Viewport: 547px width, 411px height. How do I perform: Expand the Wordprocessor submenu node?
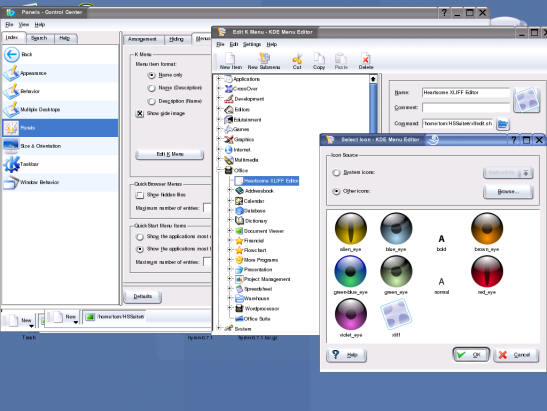pyautogui.click(x=230, y=308)
